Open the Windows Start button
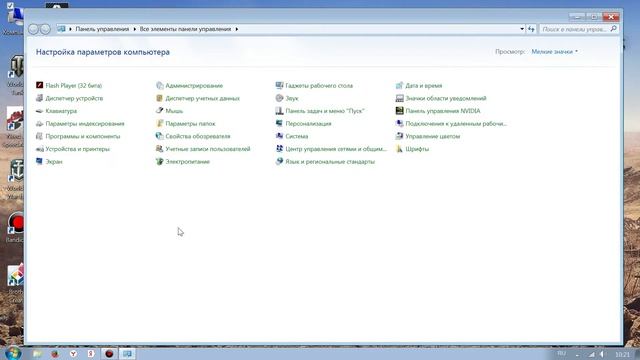The image size is (640, 360). click(x=13, y=353)
